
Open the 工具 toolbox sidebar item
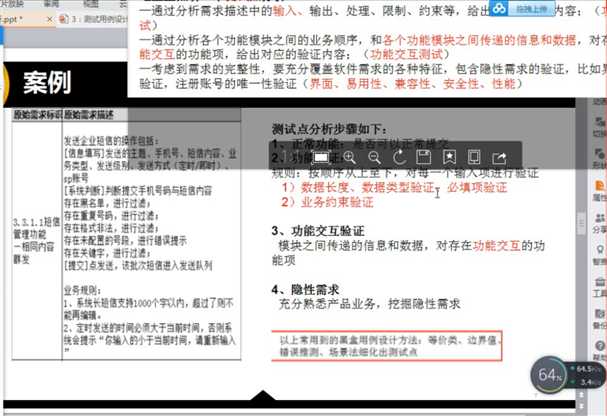click(x=600, y=288)
